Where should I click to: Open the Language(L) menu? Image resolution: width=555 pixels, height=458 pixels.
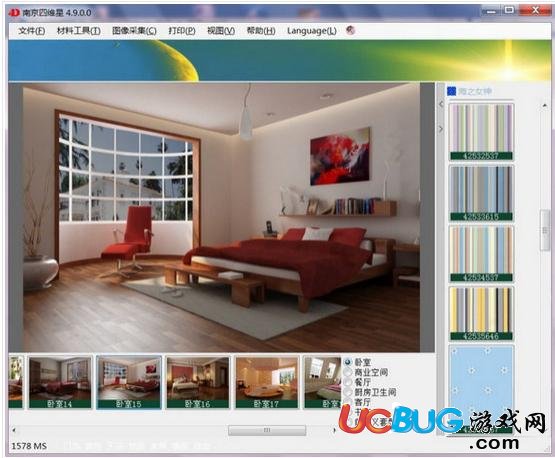coord(312,31)
